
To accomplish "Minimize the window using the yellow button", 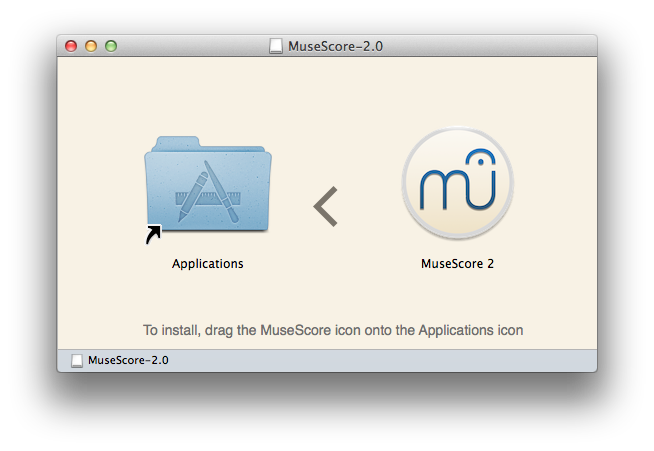I will click(x=91, y=46).
